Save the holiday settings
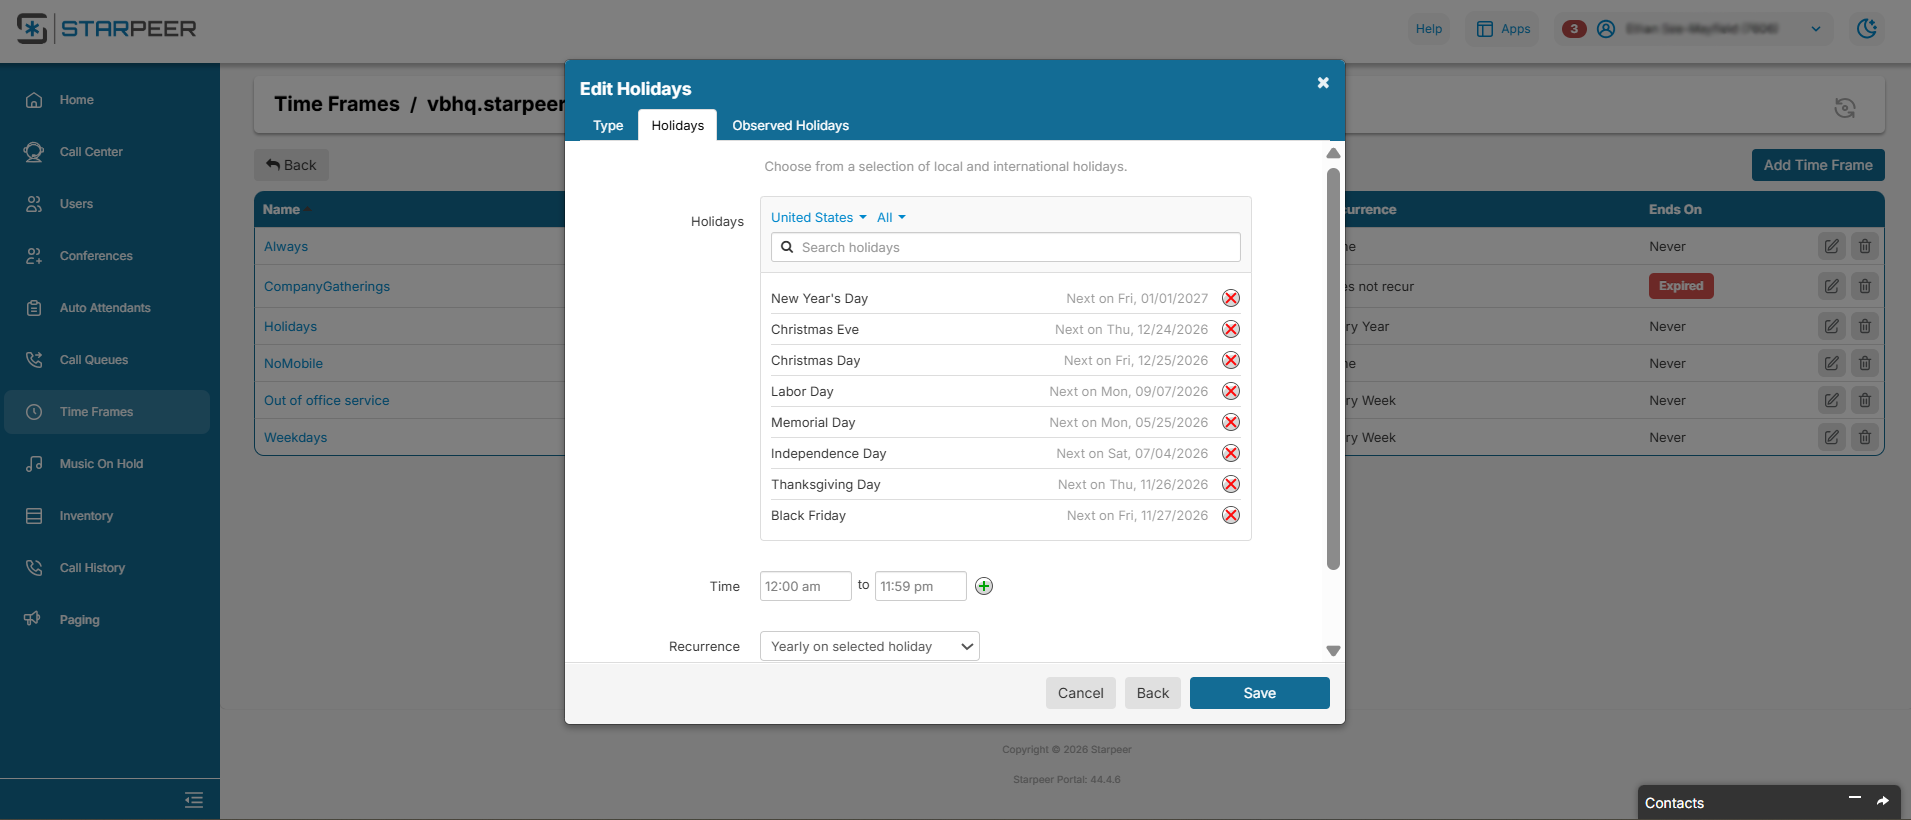The width and height of the screenshot is (1911, 820). point(1259,693)
